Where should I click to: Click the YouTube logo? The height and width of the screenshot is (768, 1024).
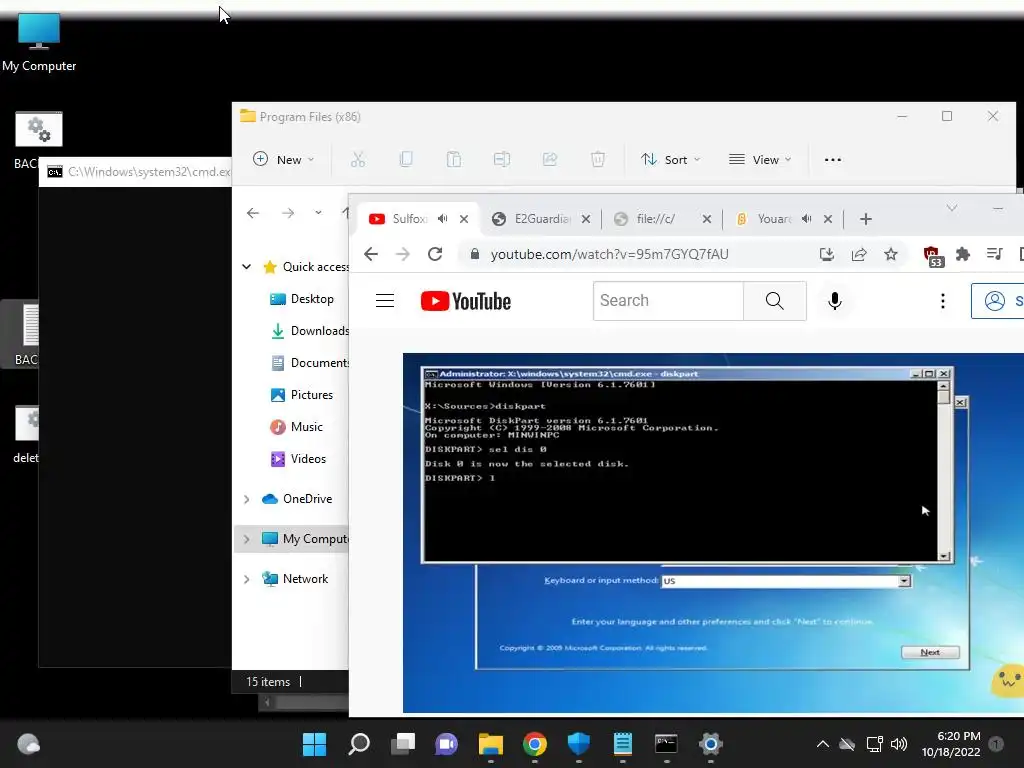coord(466,301)
